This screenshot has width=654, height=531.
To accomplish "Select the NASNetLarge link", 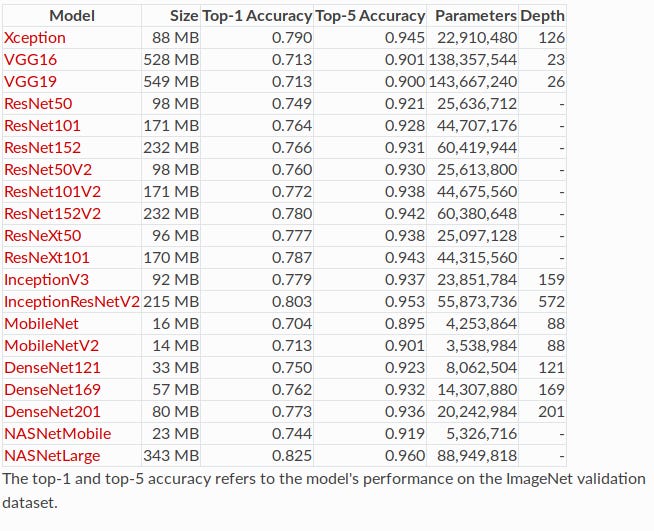I will [x=54, y=456].
